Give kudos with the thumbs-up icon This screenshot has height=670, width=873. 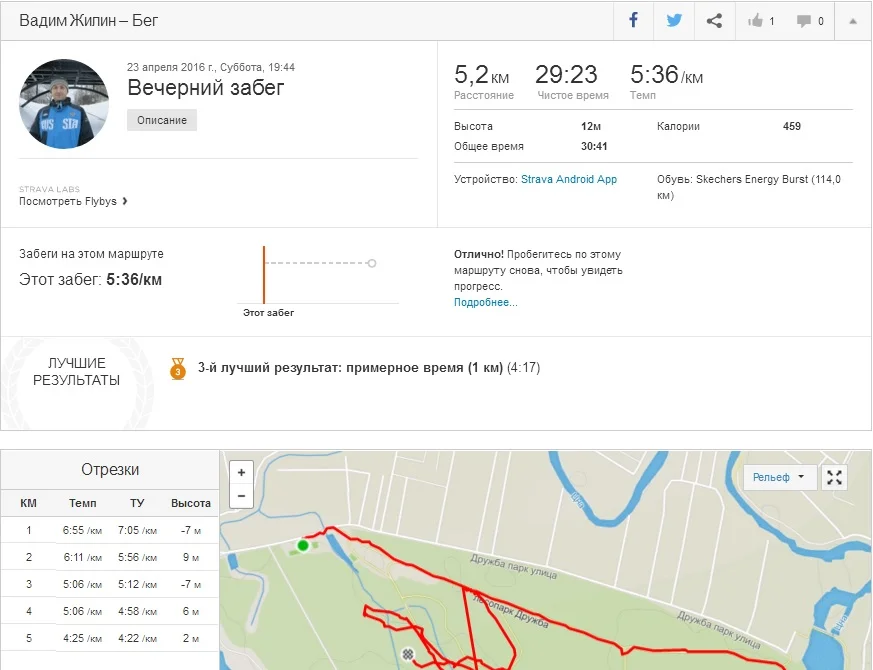point(762,21)
